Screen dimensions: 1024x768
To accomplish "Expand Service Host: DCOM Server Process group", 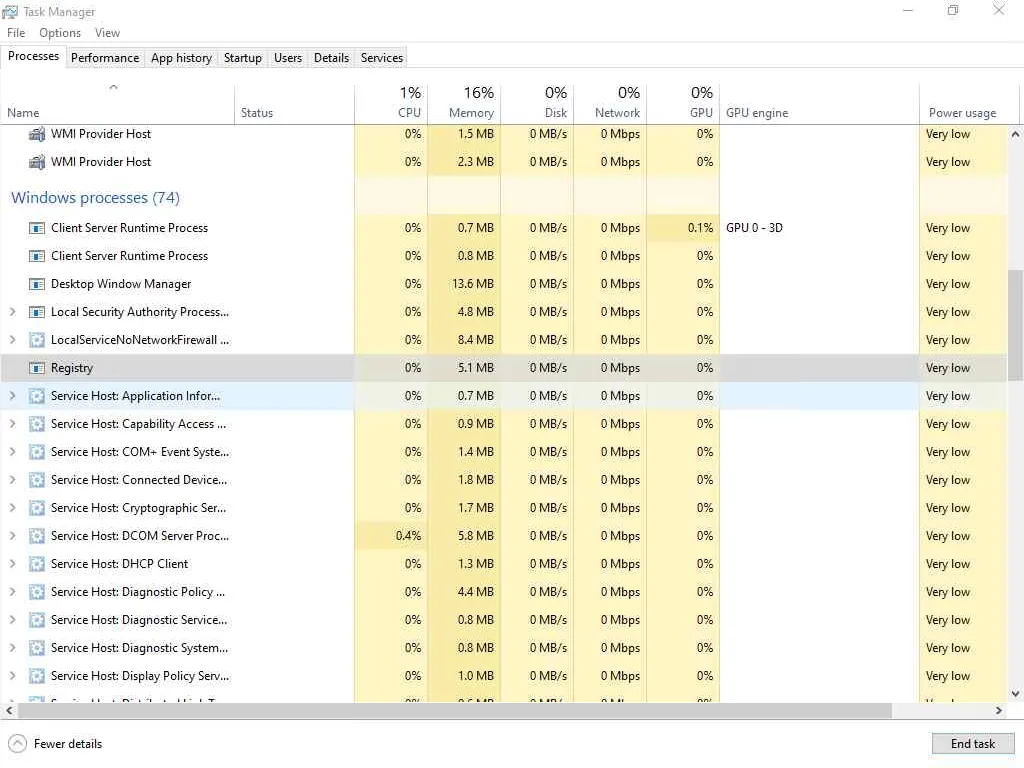I will 12,536.
